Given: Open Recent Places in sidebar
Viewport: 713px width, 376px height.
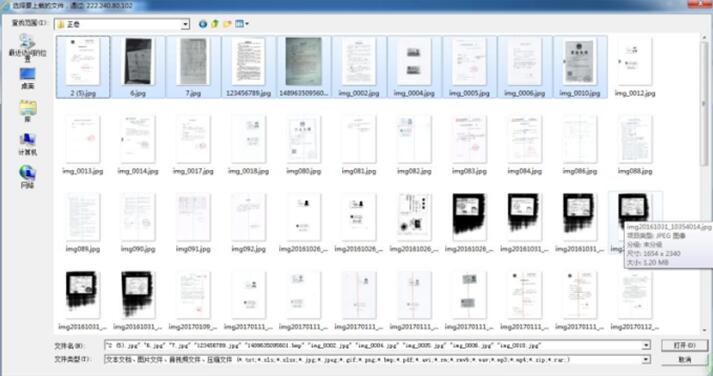Looking at the screenshot, I should tap(27, 48).
